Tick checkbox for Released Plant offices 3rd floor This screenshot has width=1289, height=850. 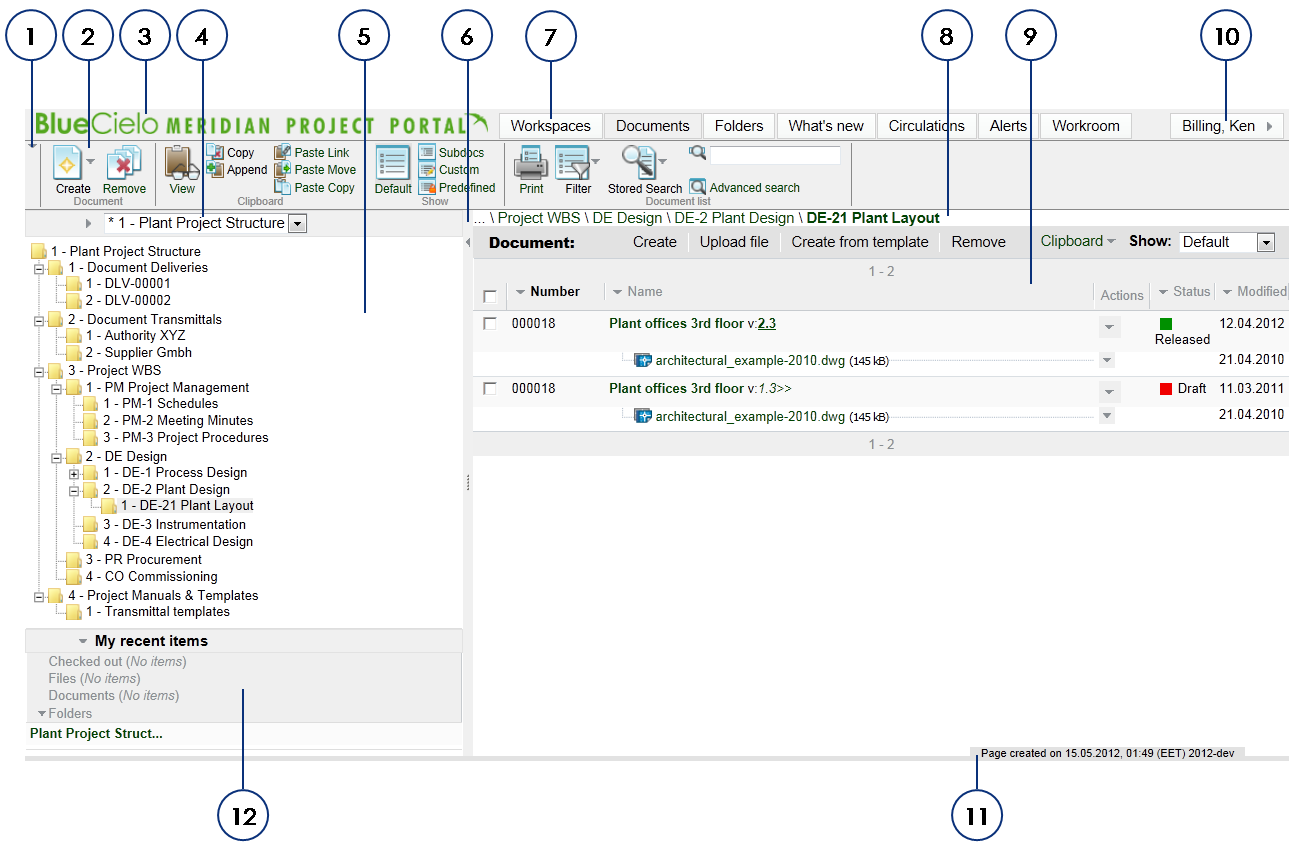coord(490,323)
